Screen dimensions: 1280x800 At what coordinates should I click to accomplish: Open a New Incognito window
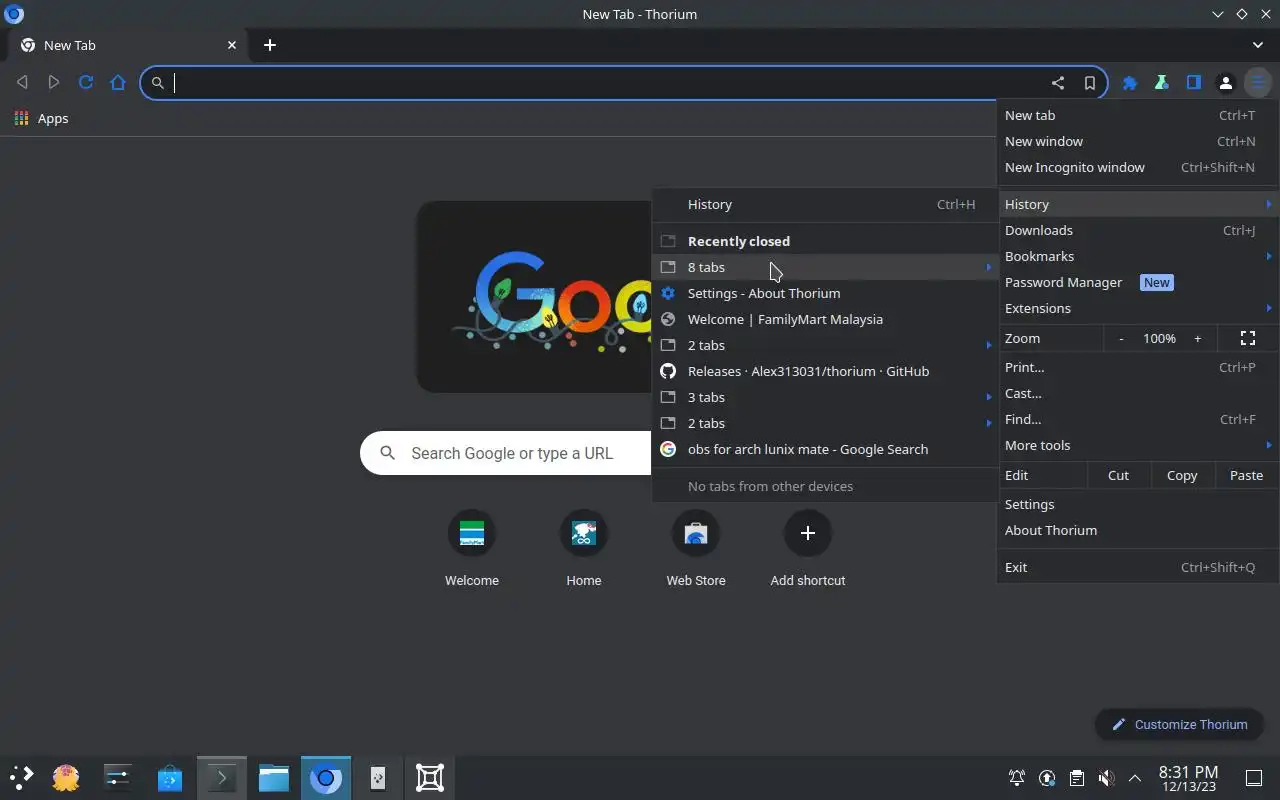click(1138, 167)
